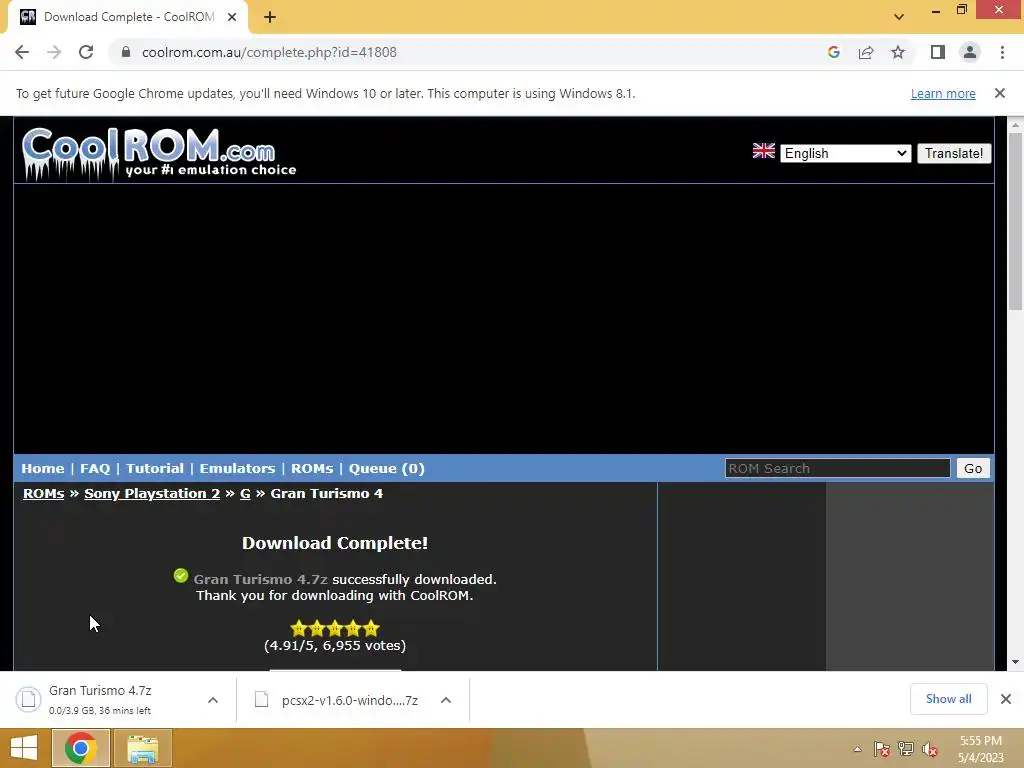Reload the current page

click(86, 52)
